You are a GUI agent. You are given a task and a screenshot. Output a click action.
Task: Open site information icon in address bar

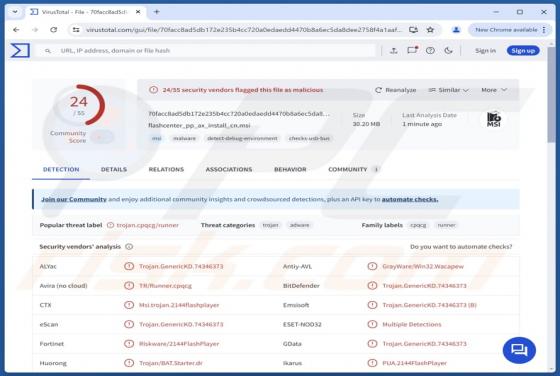click(76, 30)
